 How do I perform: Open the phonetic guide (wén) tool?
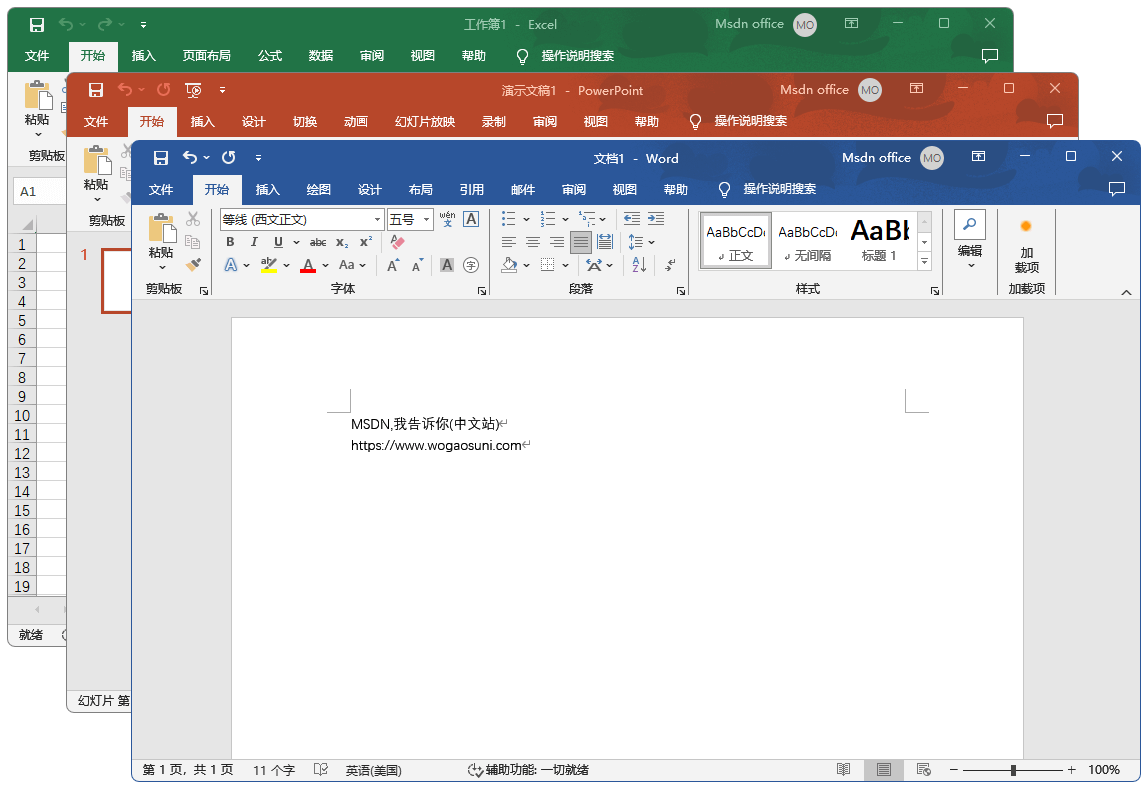[x=447, y=219]
